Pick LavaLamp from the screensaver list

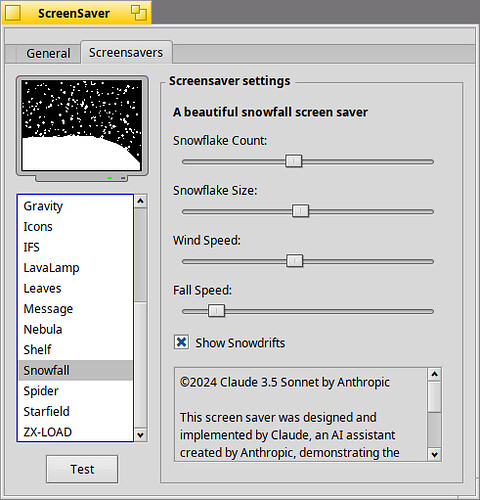(76, 268)
